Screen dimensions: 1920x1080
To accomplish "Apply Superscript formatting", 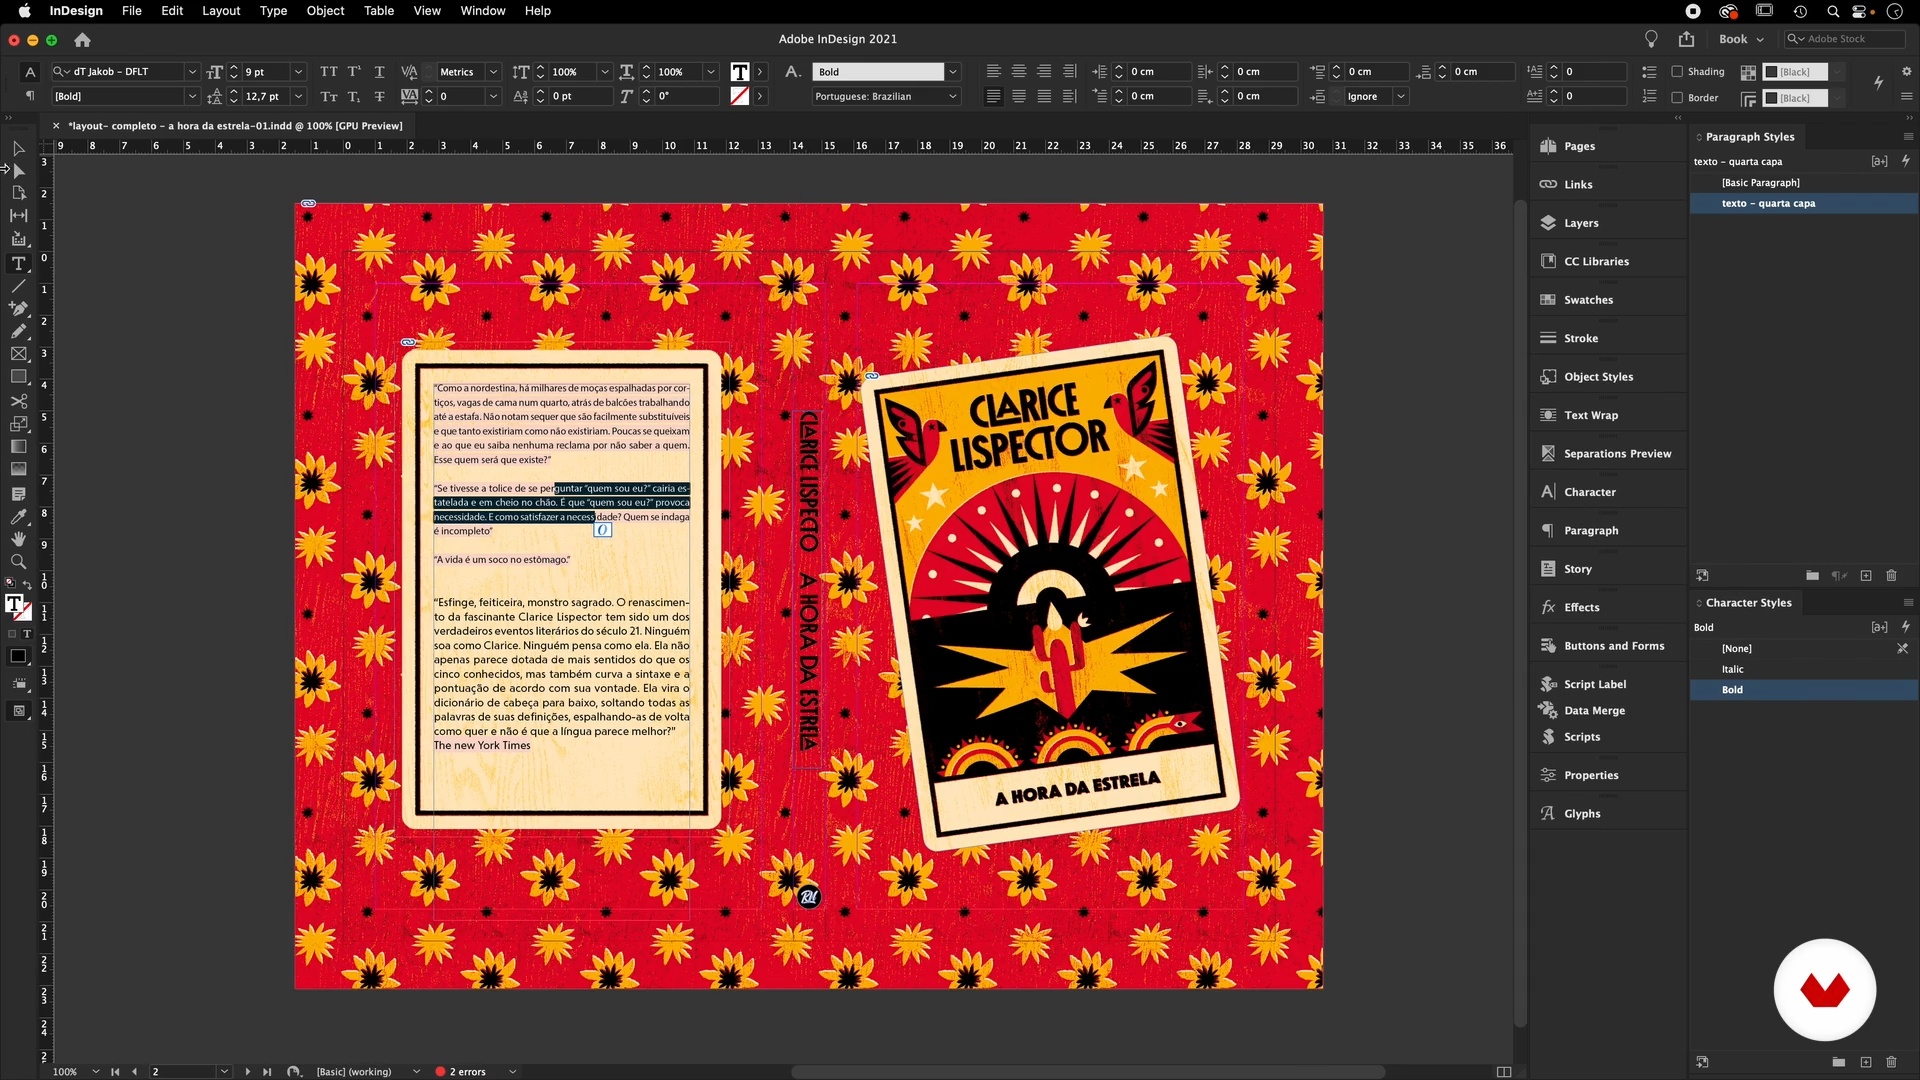I will 354,72.
